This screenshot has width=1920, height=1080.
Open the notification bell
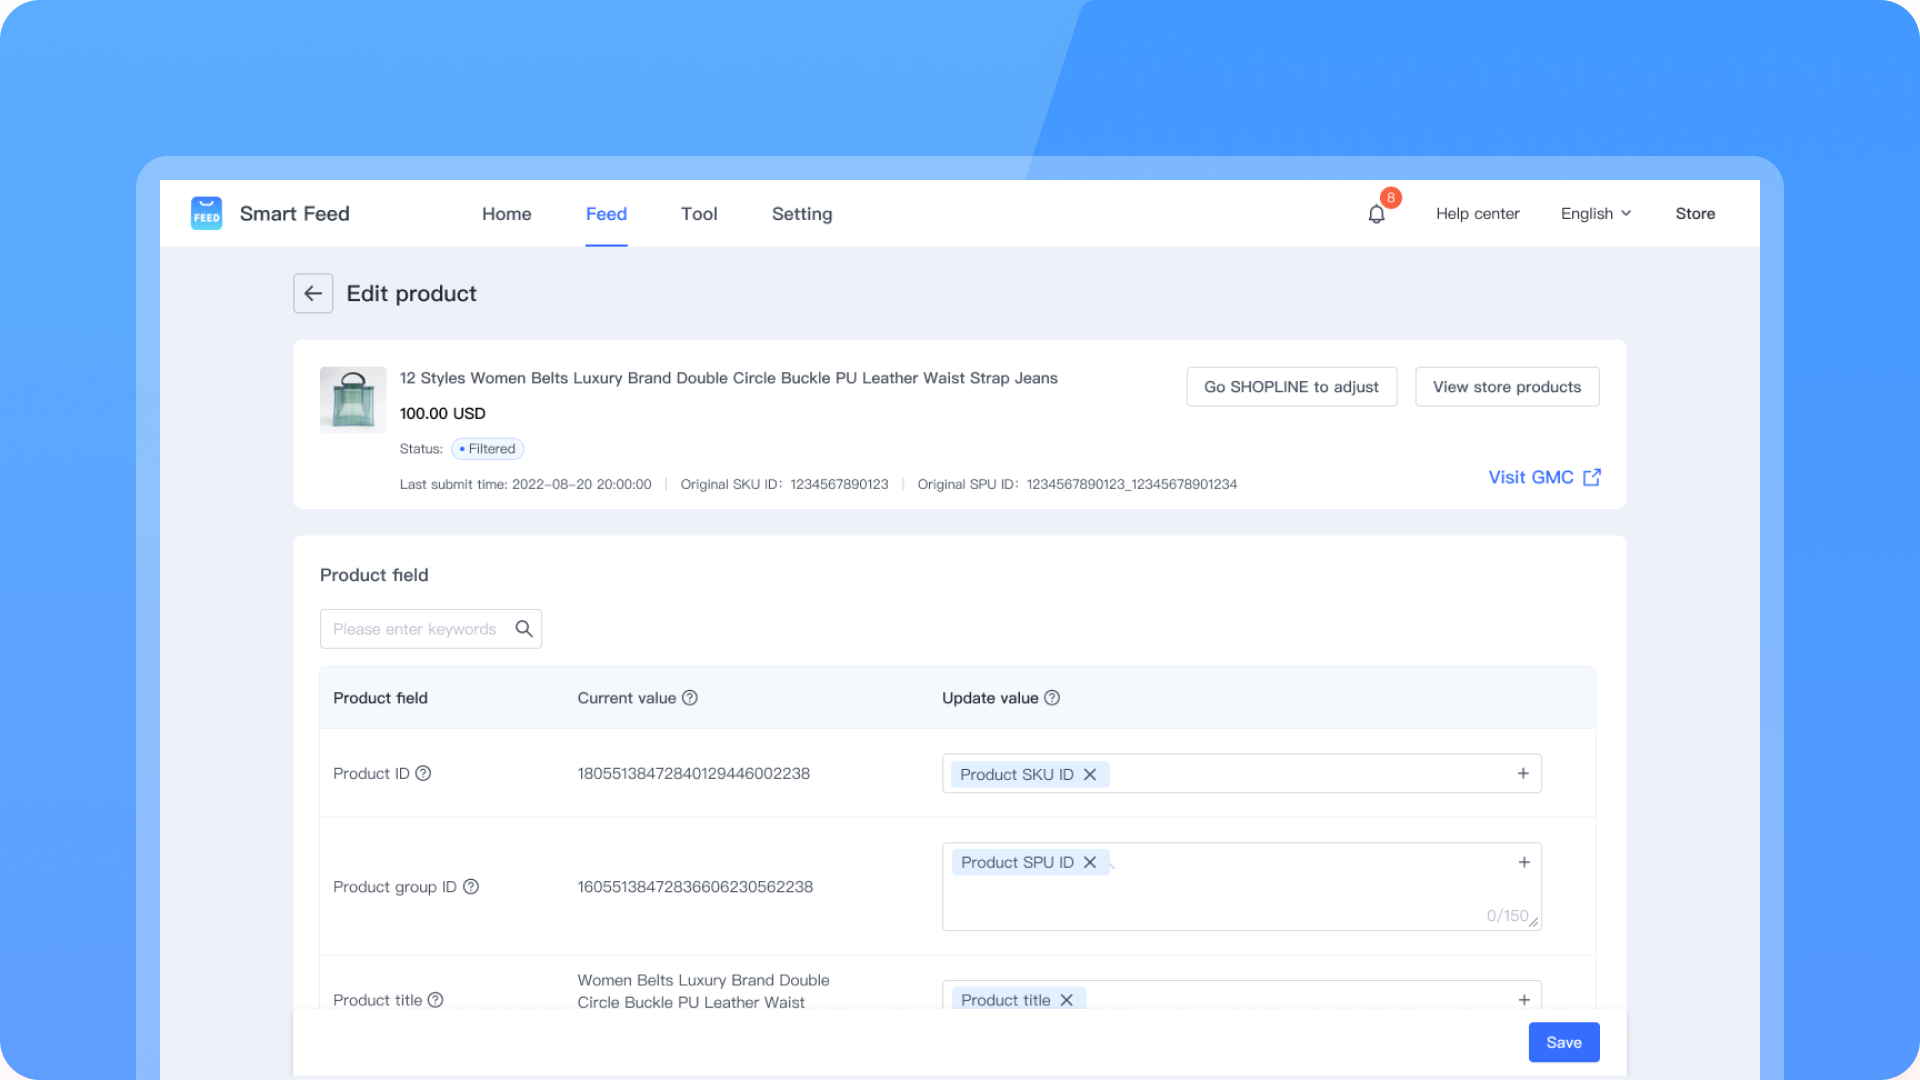(1377, 214)
